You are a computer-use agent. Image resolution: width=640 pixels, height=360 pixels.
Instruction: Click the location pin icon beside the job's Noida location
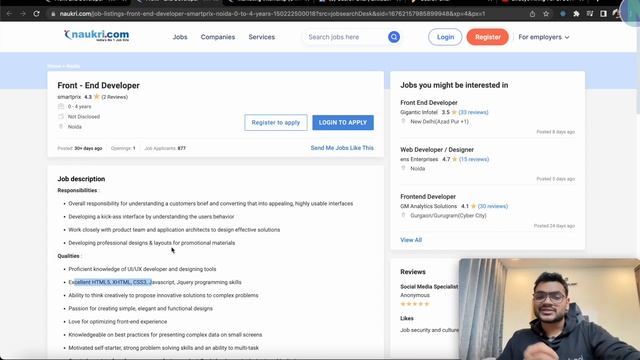[61, 127]
